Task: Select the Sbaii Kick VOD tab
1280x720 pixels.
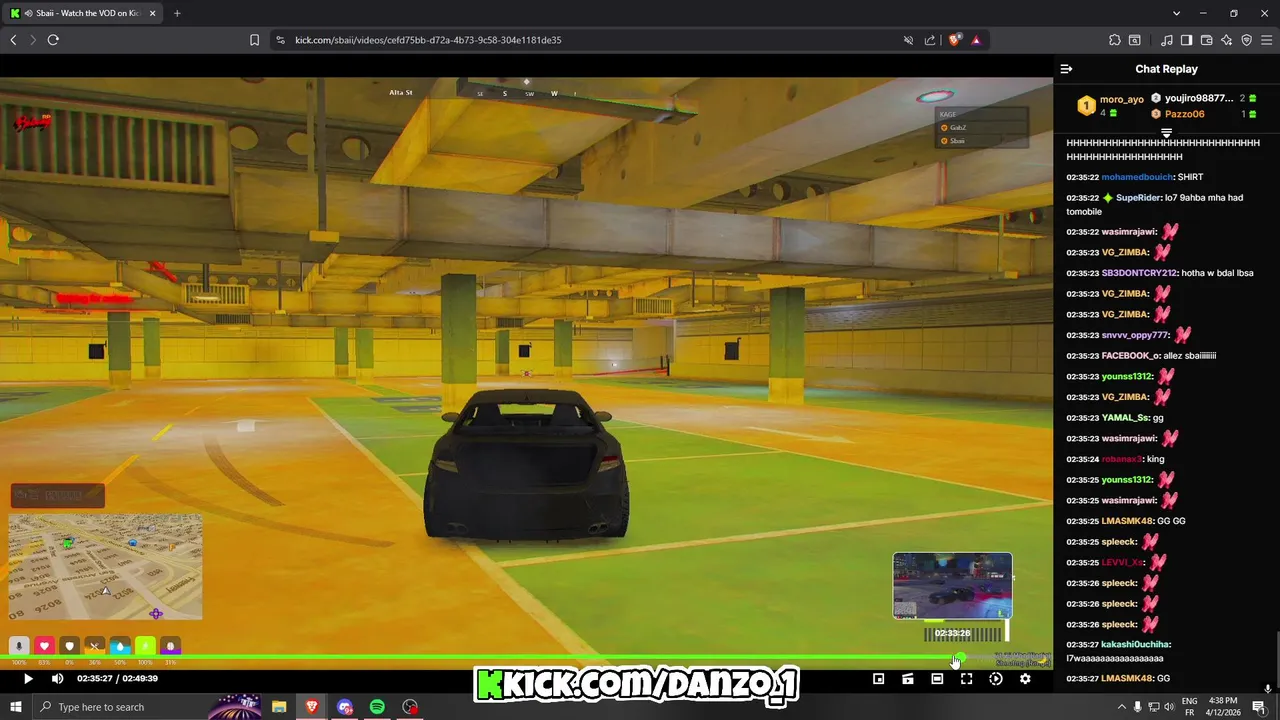Action: (82, 13)
